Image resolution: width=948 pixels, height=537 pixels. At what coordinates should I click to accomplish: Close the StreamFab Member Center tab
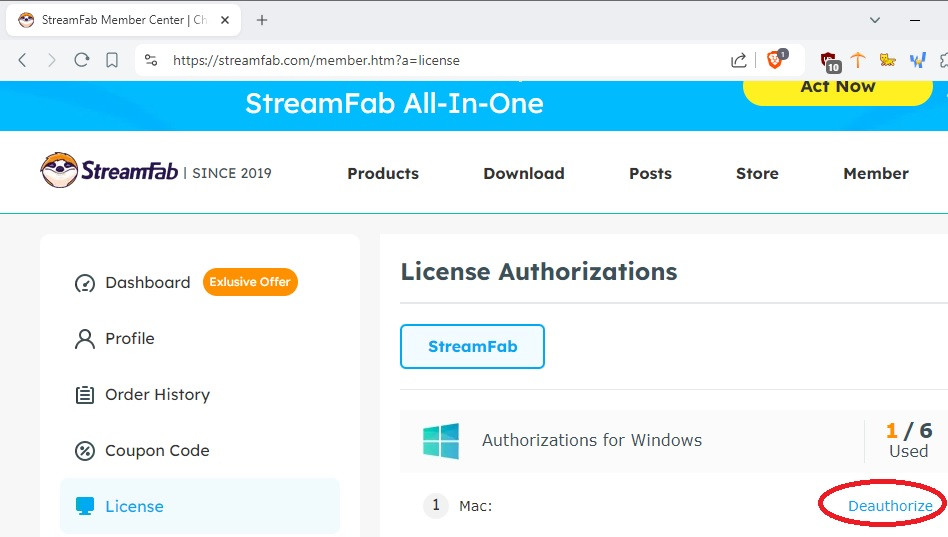(225, 20)
